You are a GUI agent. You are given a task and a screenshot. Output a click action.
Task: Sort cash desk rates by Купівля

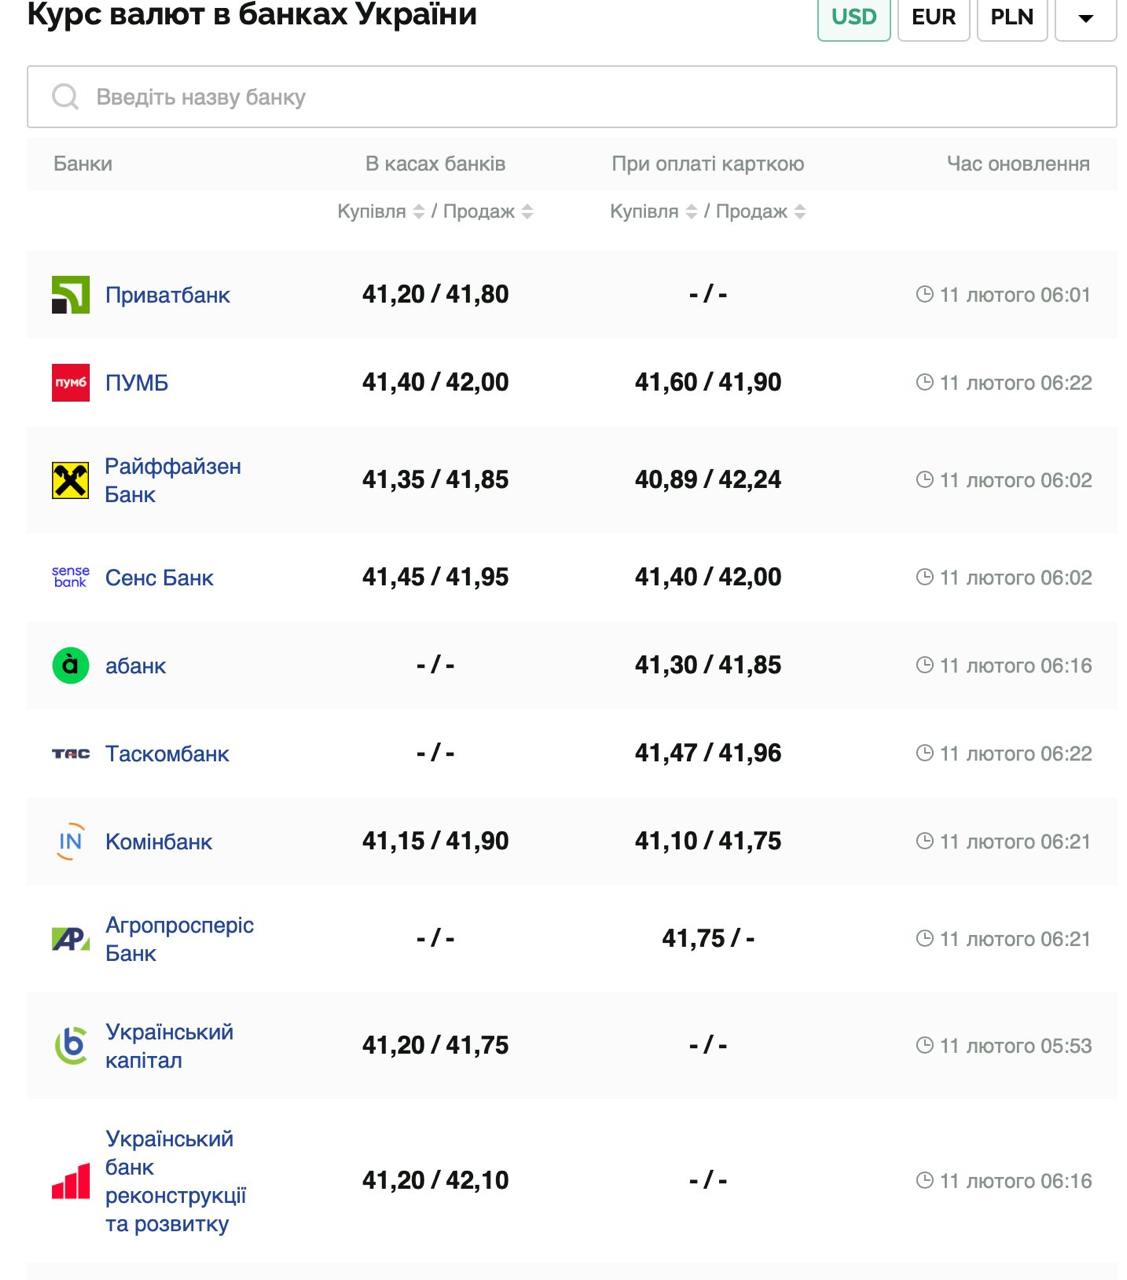coord(419,211)
